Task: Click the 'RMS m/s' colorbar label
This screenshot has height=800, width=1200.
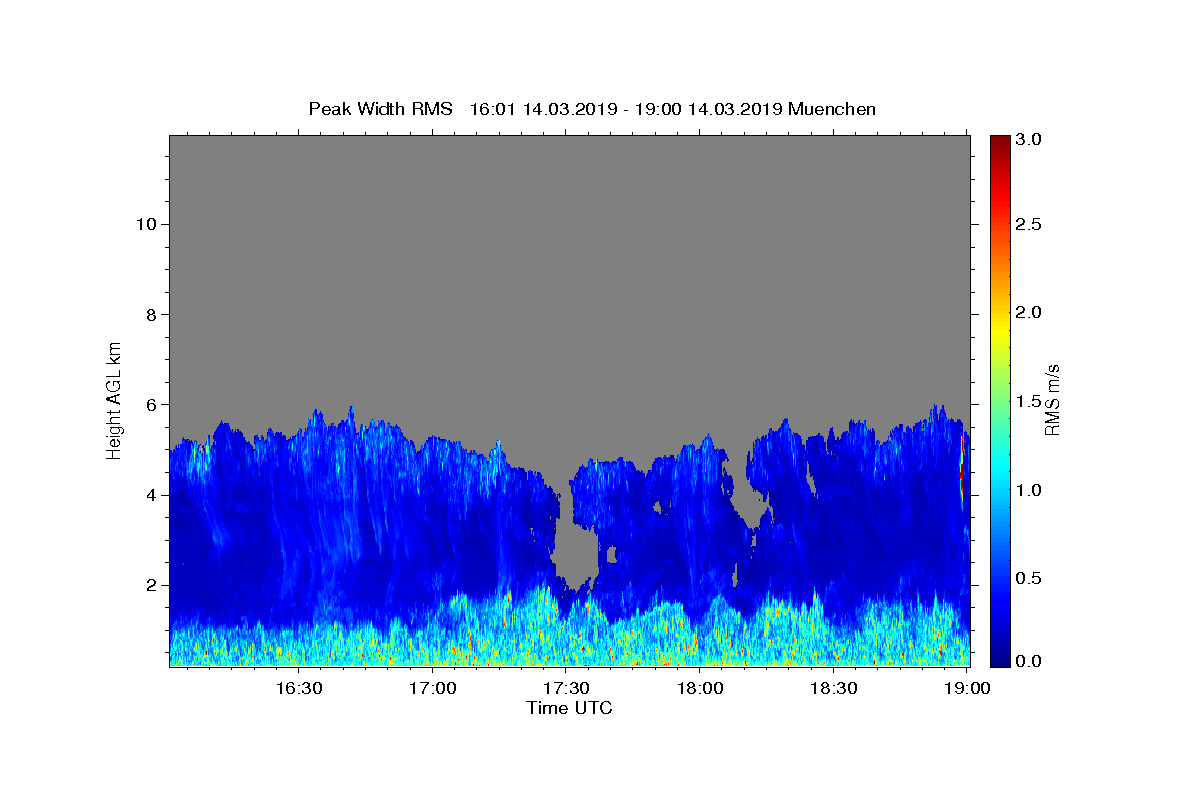Action: coord(1051,400)
